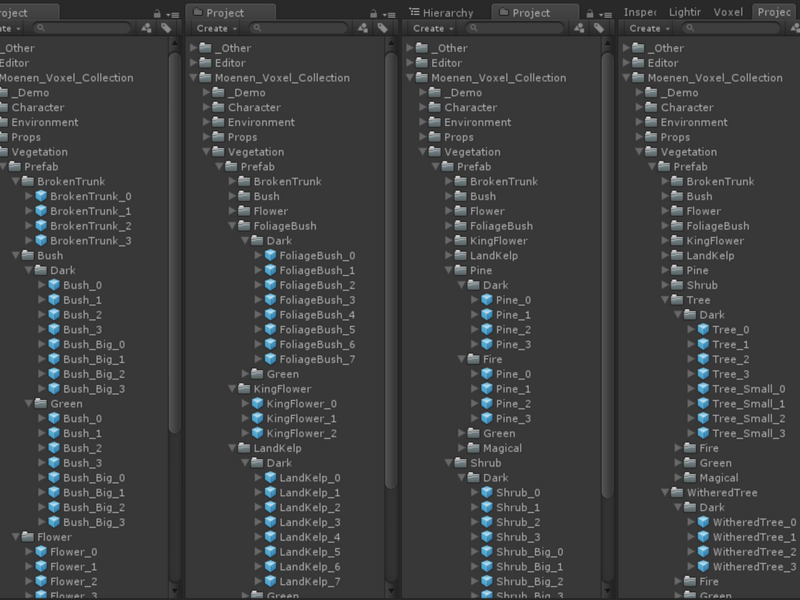This screenshot has height=600, width=800.
Task: Click the Pine_2 cube icon under Pine Fire
Action: click(487, 404)
